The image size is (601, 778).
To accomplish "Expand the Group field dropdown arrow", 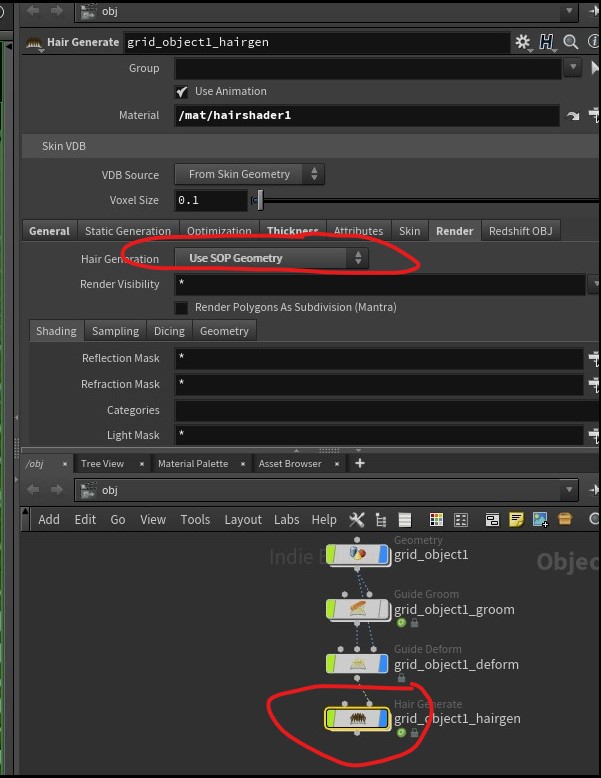I will (573, 68).
